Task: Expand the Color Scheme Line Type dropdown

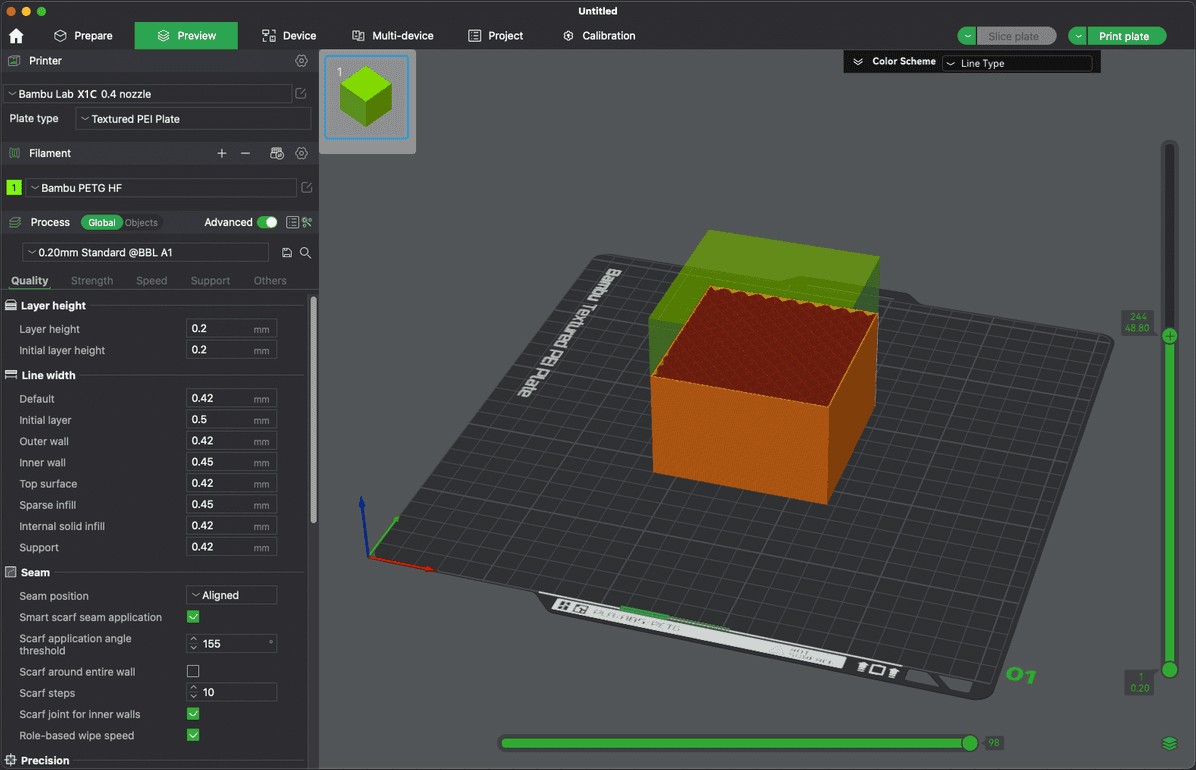Action: pyautogui.click(x=1017, y=63)
